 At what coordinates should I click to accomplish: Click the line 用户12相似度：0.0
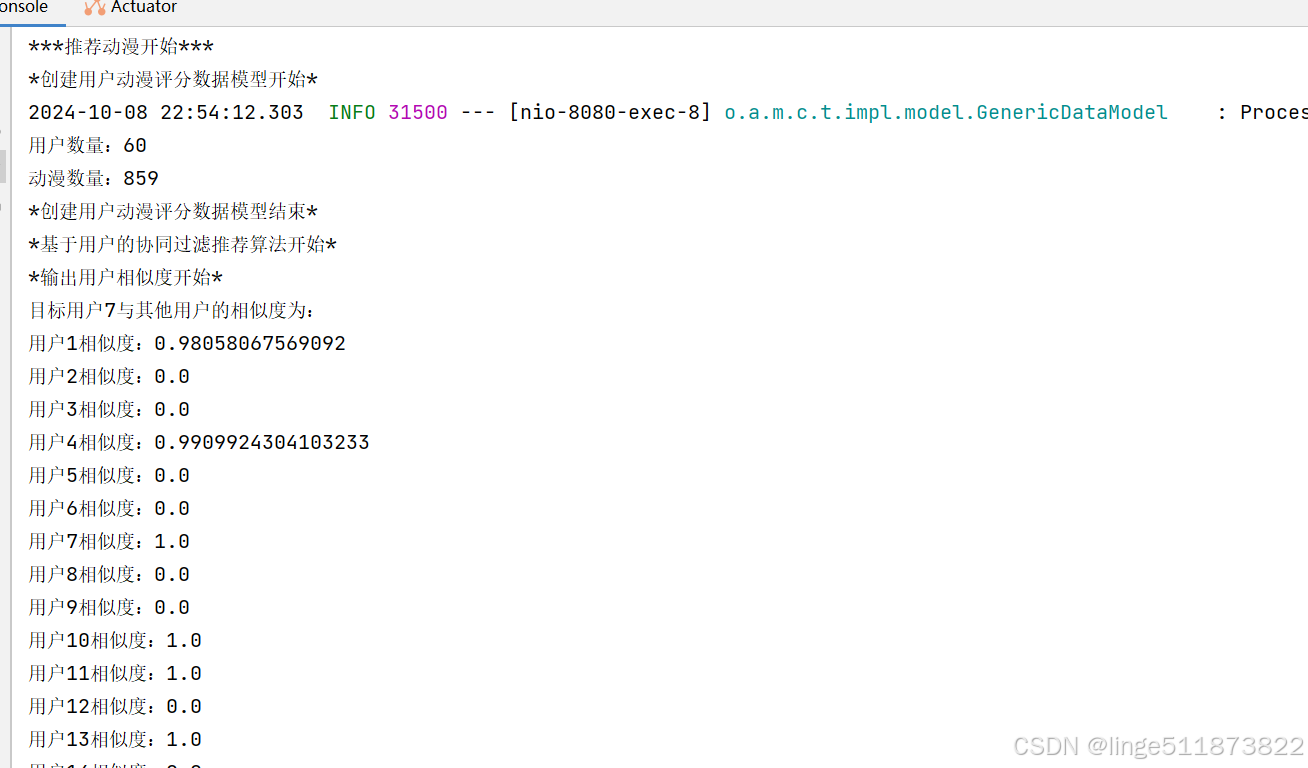[x=115, y=707]
